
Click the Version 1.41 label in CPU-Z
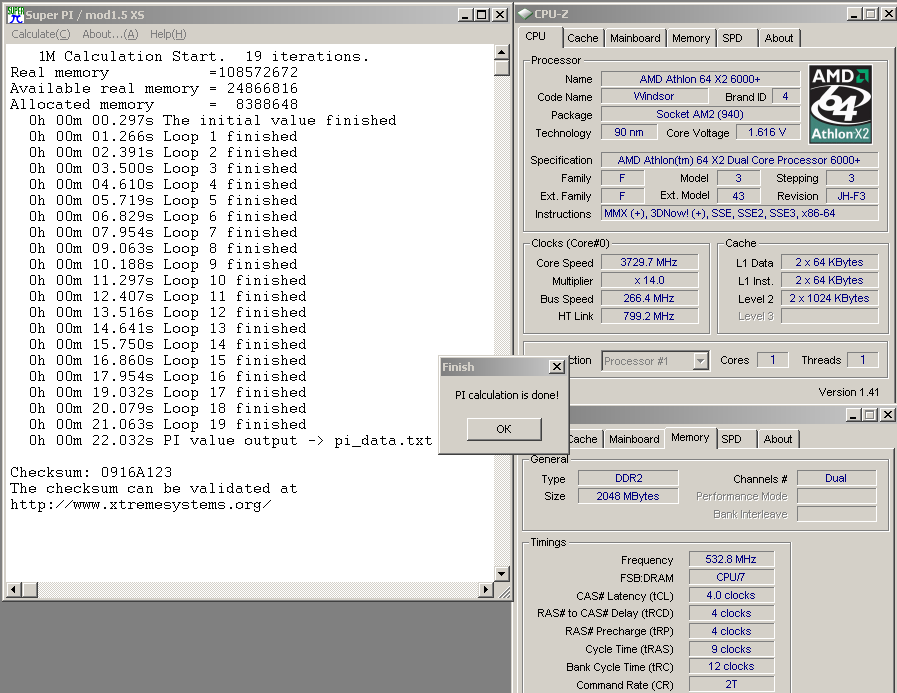pos(849,392)
